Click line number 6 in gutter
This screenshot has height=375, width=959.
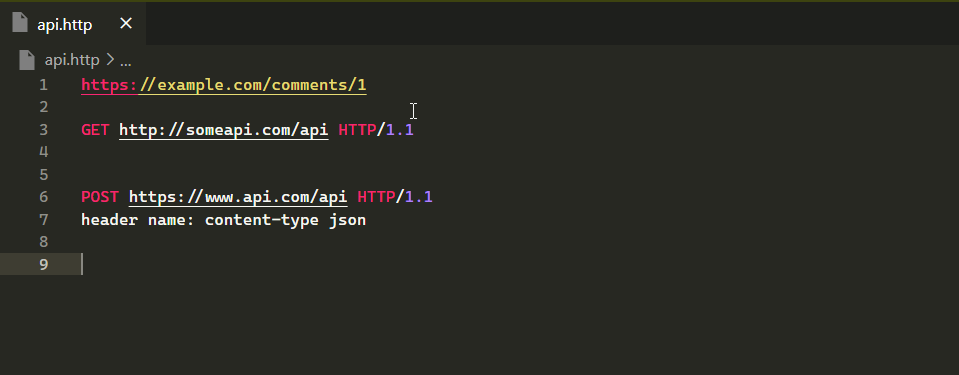tap(43, 197)
